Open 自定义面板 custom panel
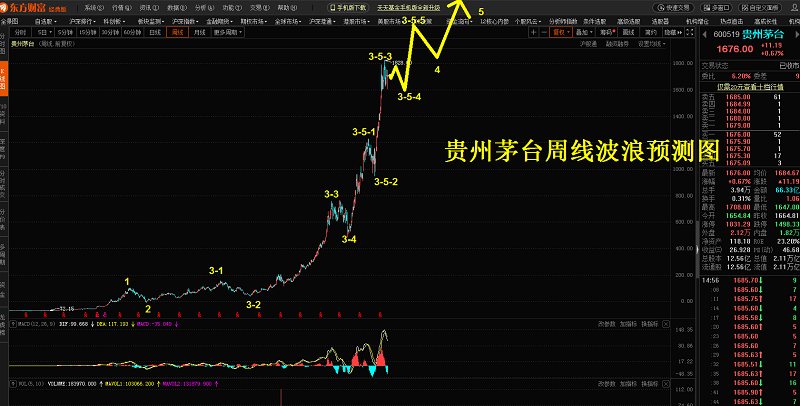This screenshot has width=800, height=406. pyautogui.click(x=760, y=8)
